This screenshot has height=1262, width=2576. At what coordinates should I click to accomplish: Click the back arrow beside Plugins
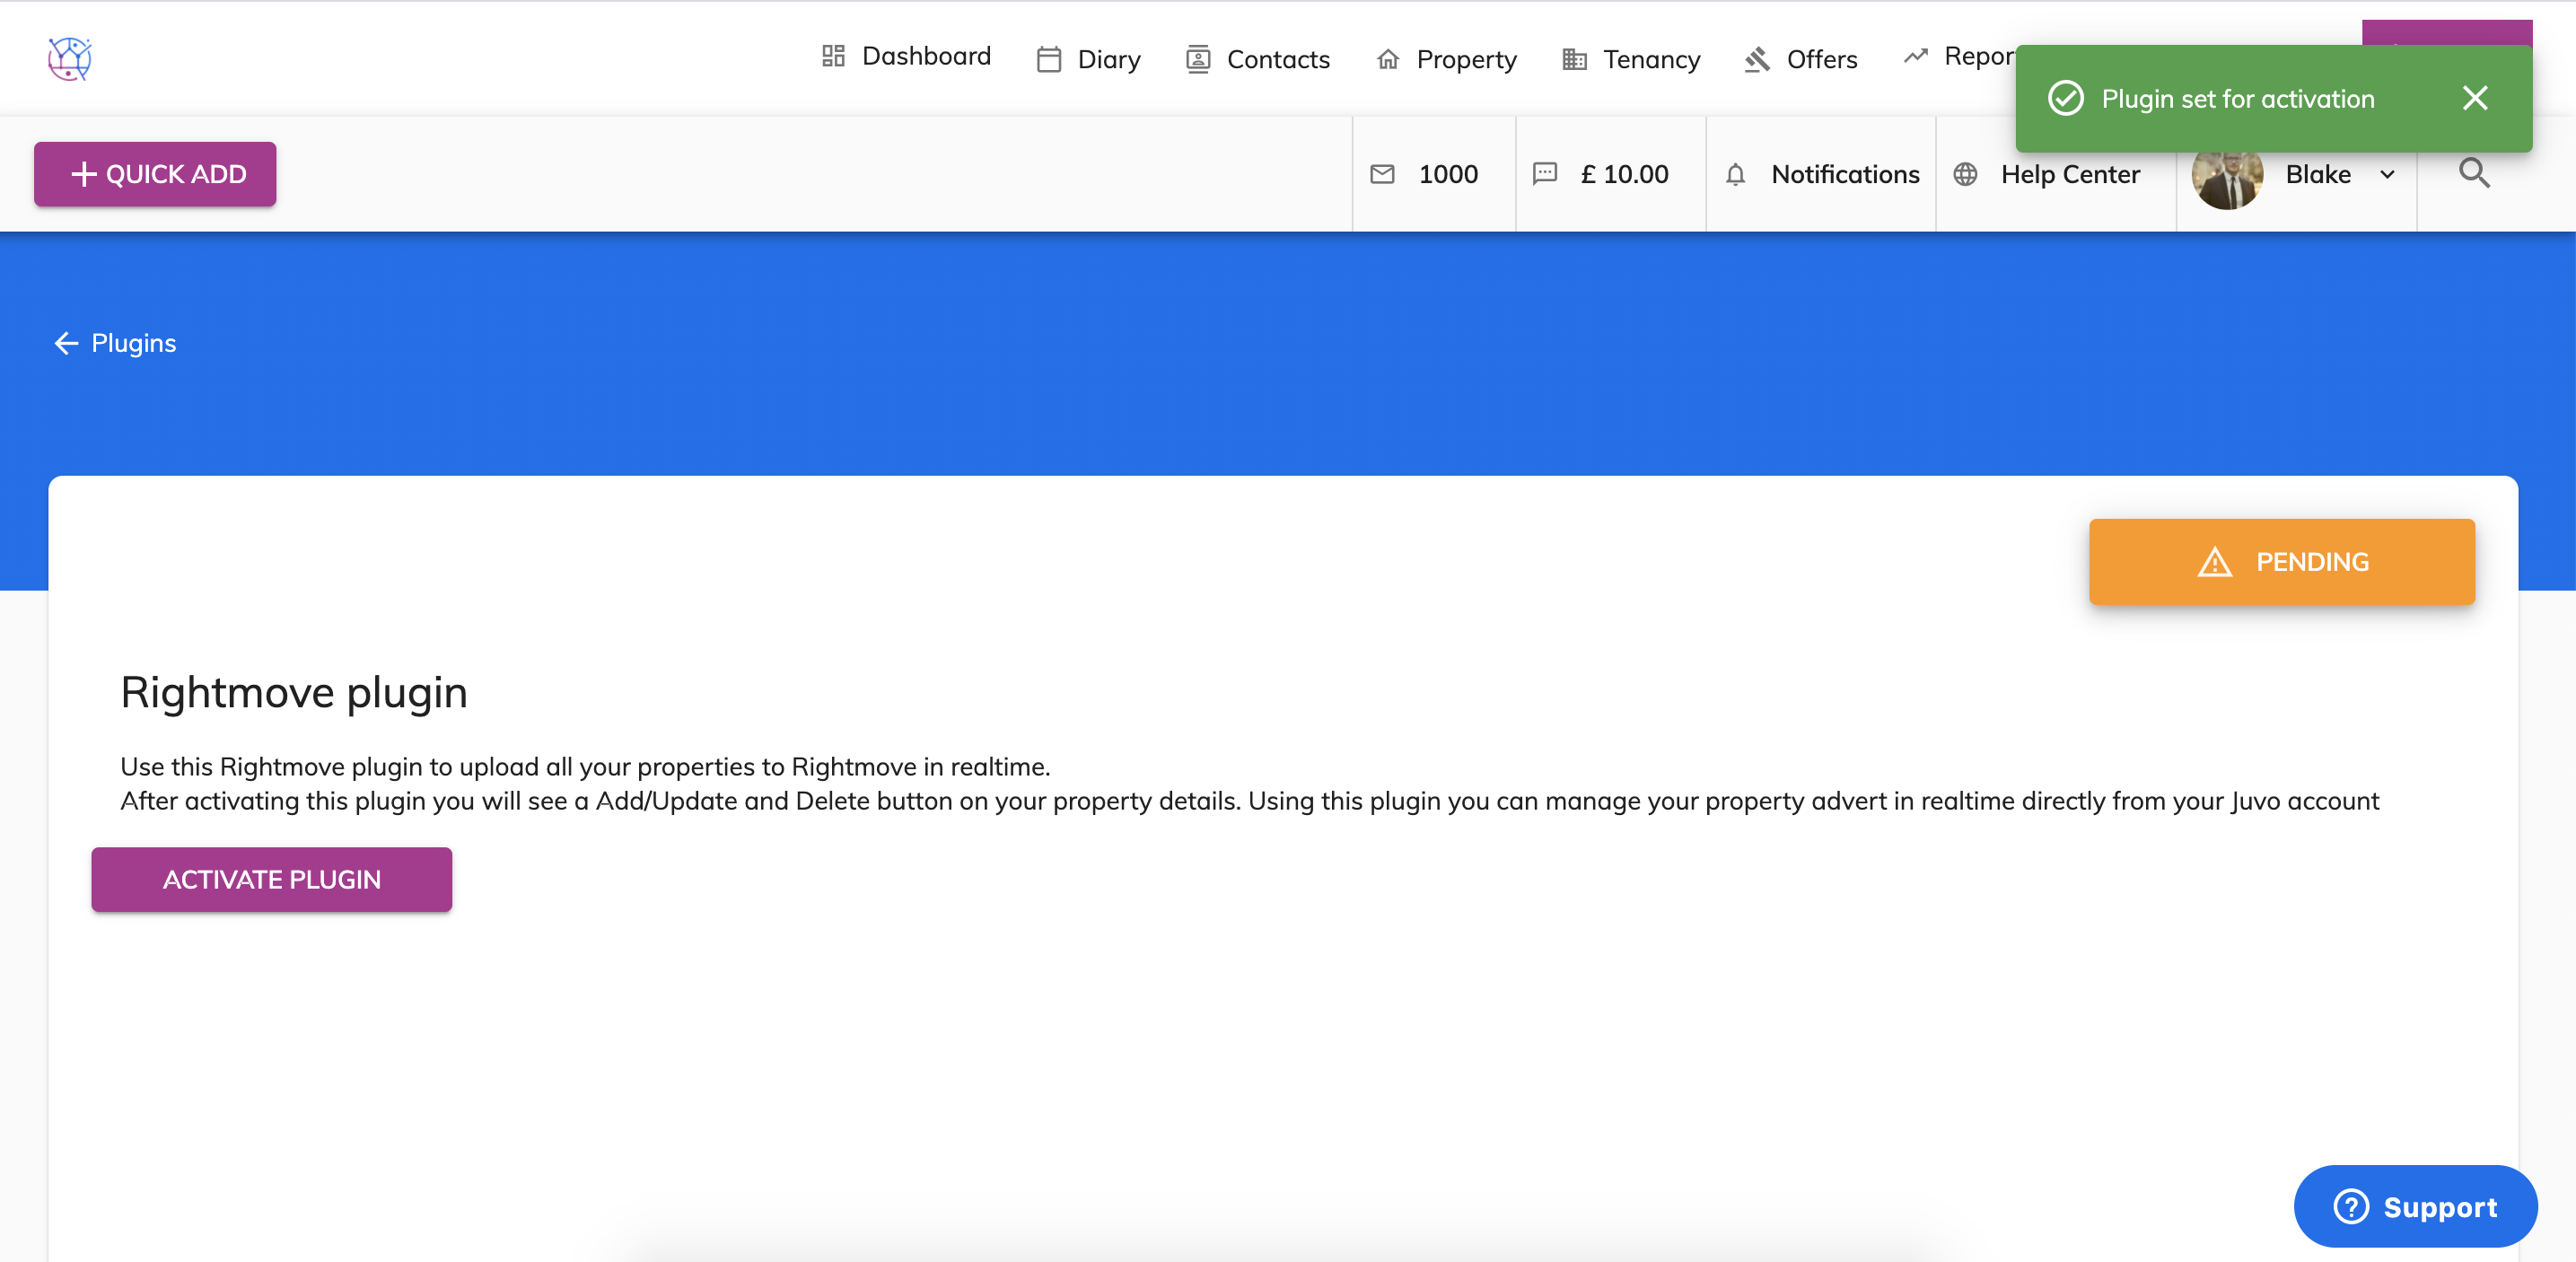tap(66, 343)
